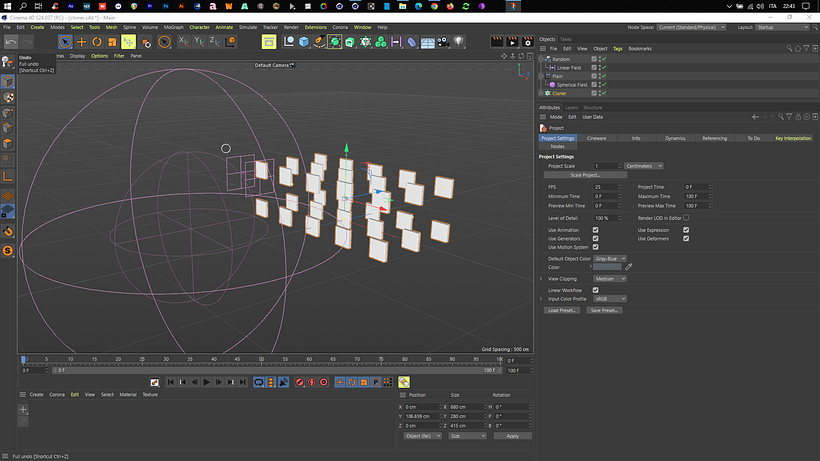Toggle the Use Animation checkbox
820x461 pixels.
(x=596, y=230)
